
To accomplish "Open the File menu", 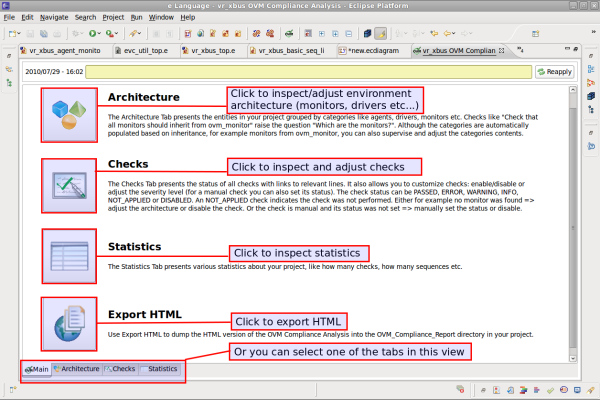I will [9, 17].
